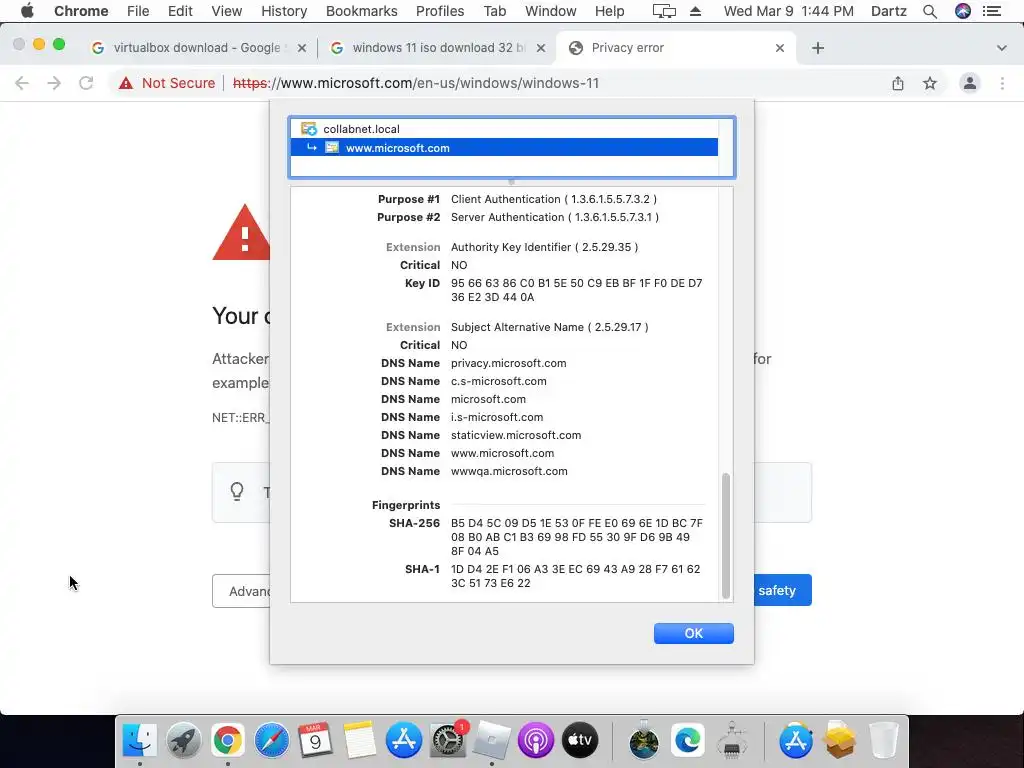1024x768 pixels.
Task: Open Trash in the Dock
Action: coord(884,740)
